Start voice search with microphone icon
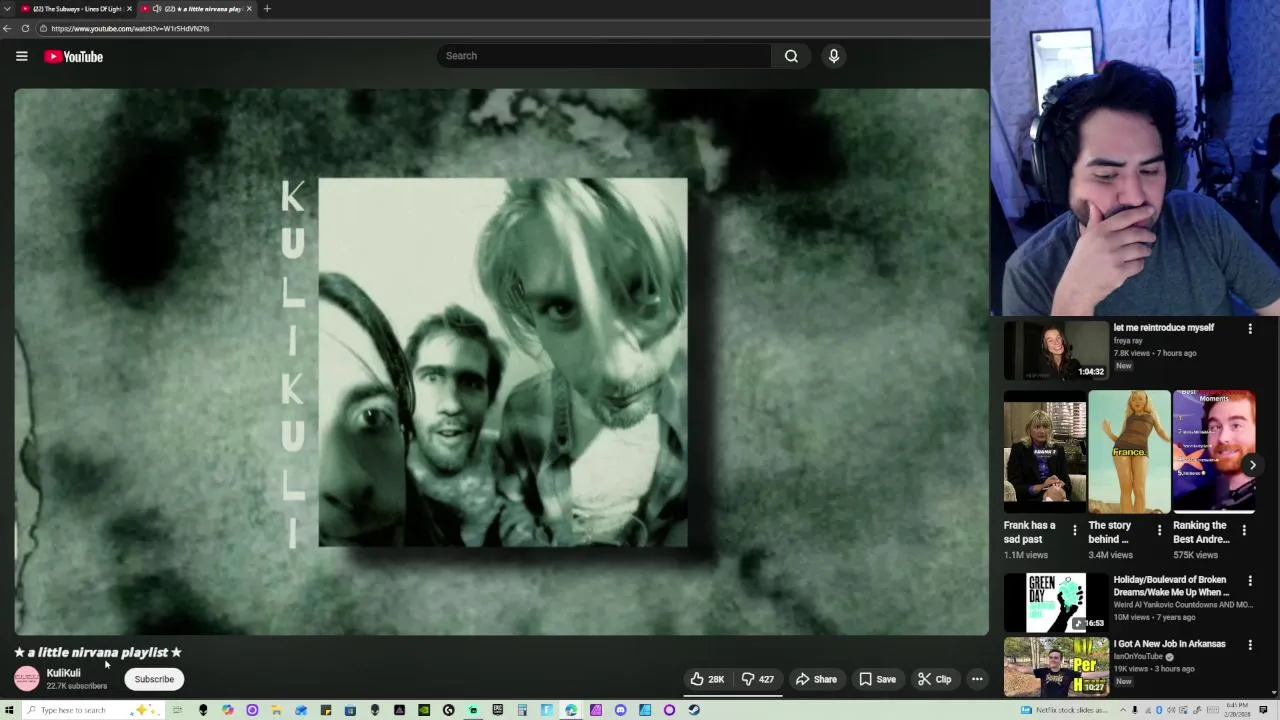The width and height of the screenshot is (1280, 720). [833, 56]
